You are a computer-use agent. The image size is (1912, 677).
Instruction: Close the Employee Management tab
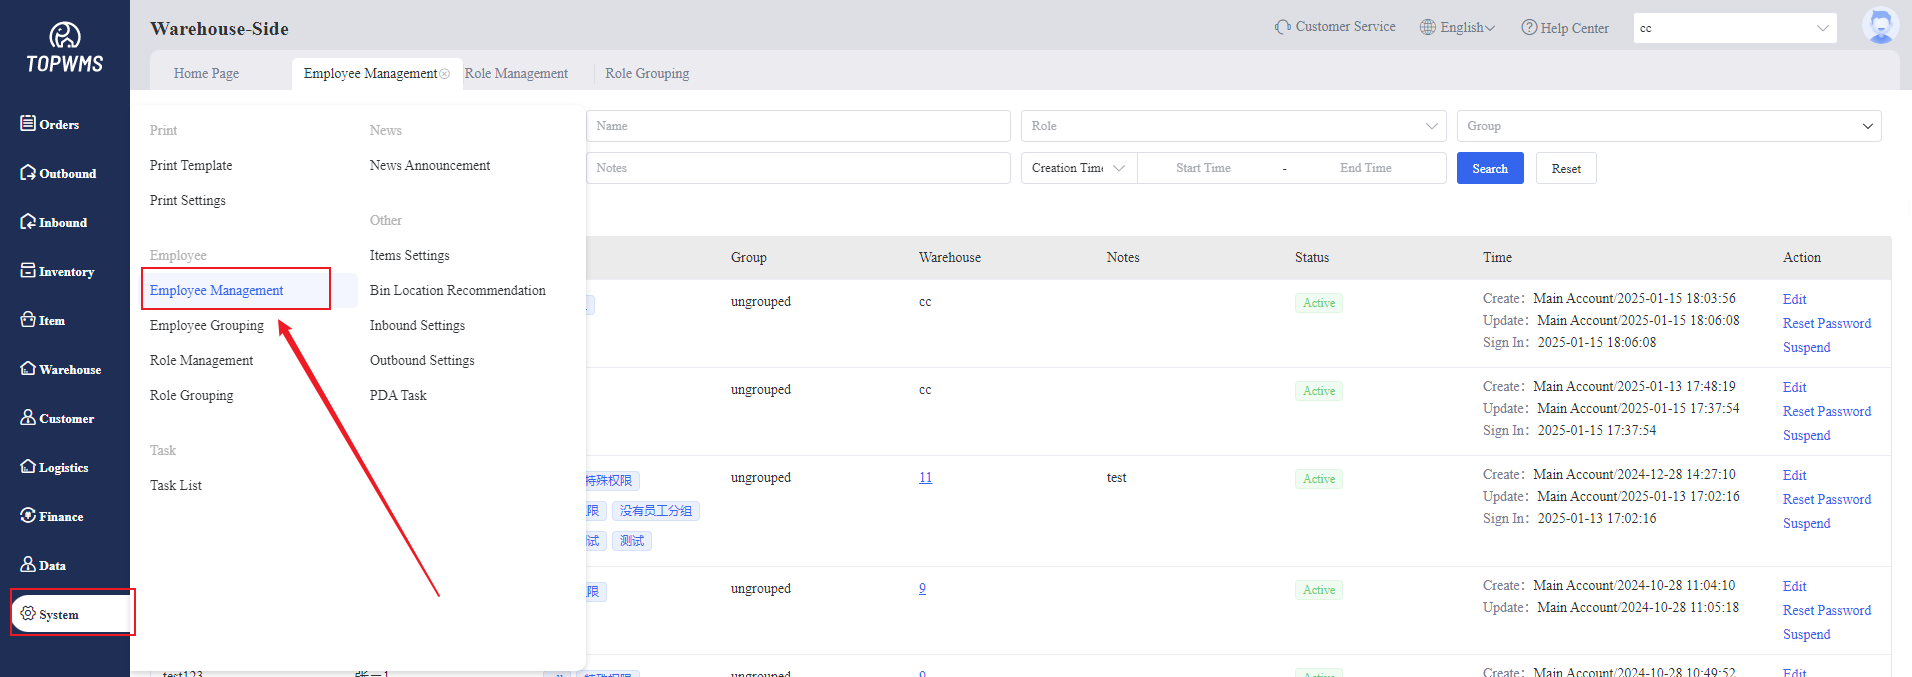pyautogui.click(x=445, y=74)
